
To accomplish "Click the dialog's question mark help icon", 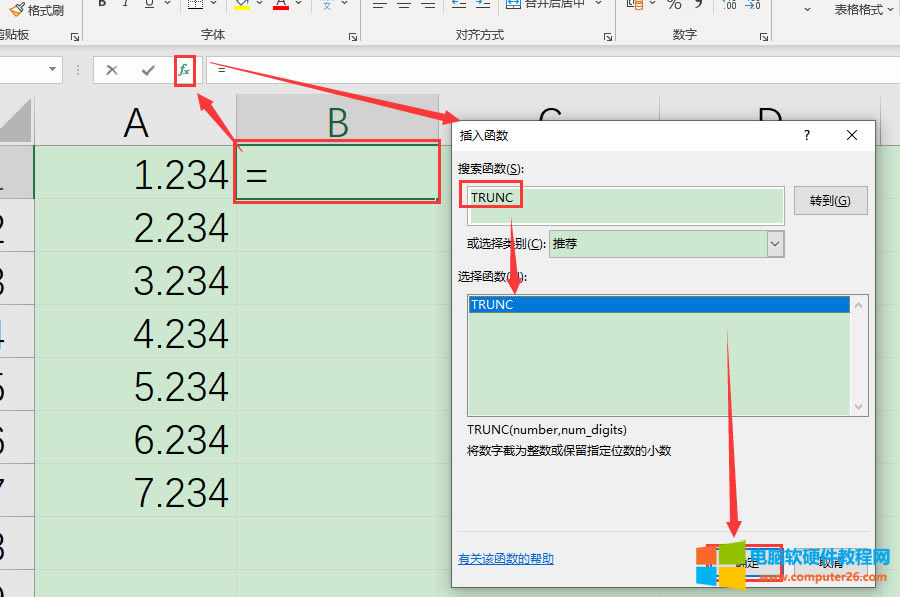I will point(807,135).
